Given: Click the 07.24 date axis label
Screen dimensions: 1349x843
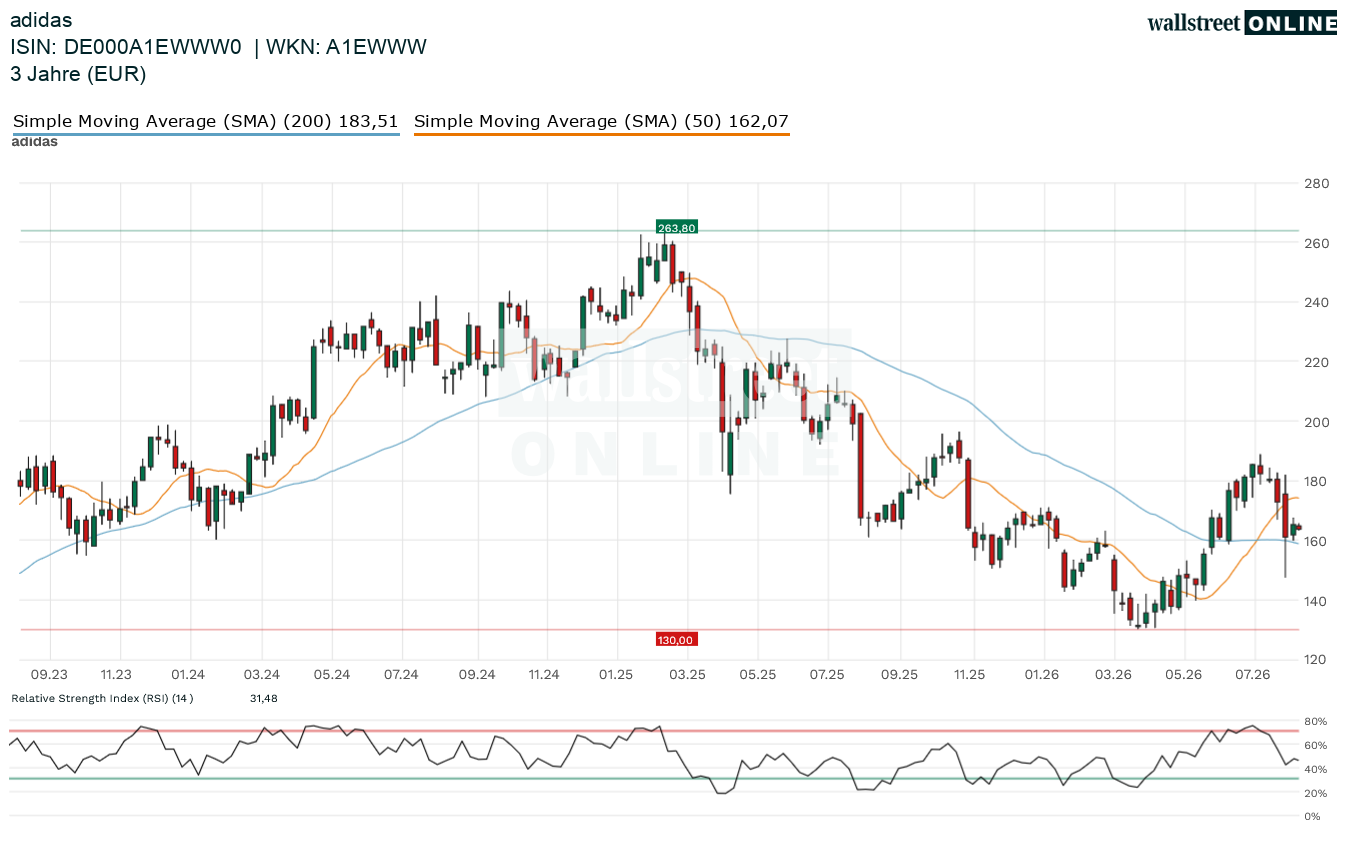Looking at the screenshot, I should point(401,675).
